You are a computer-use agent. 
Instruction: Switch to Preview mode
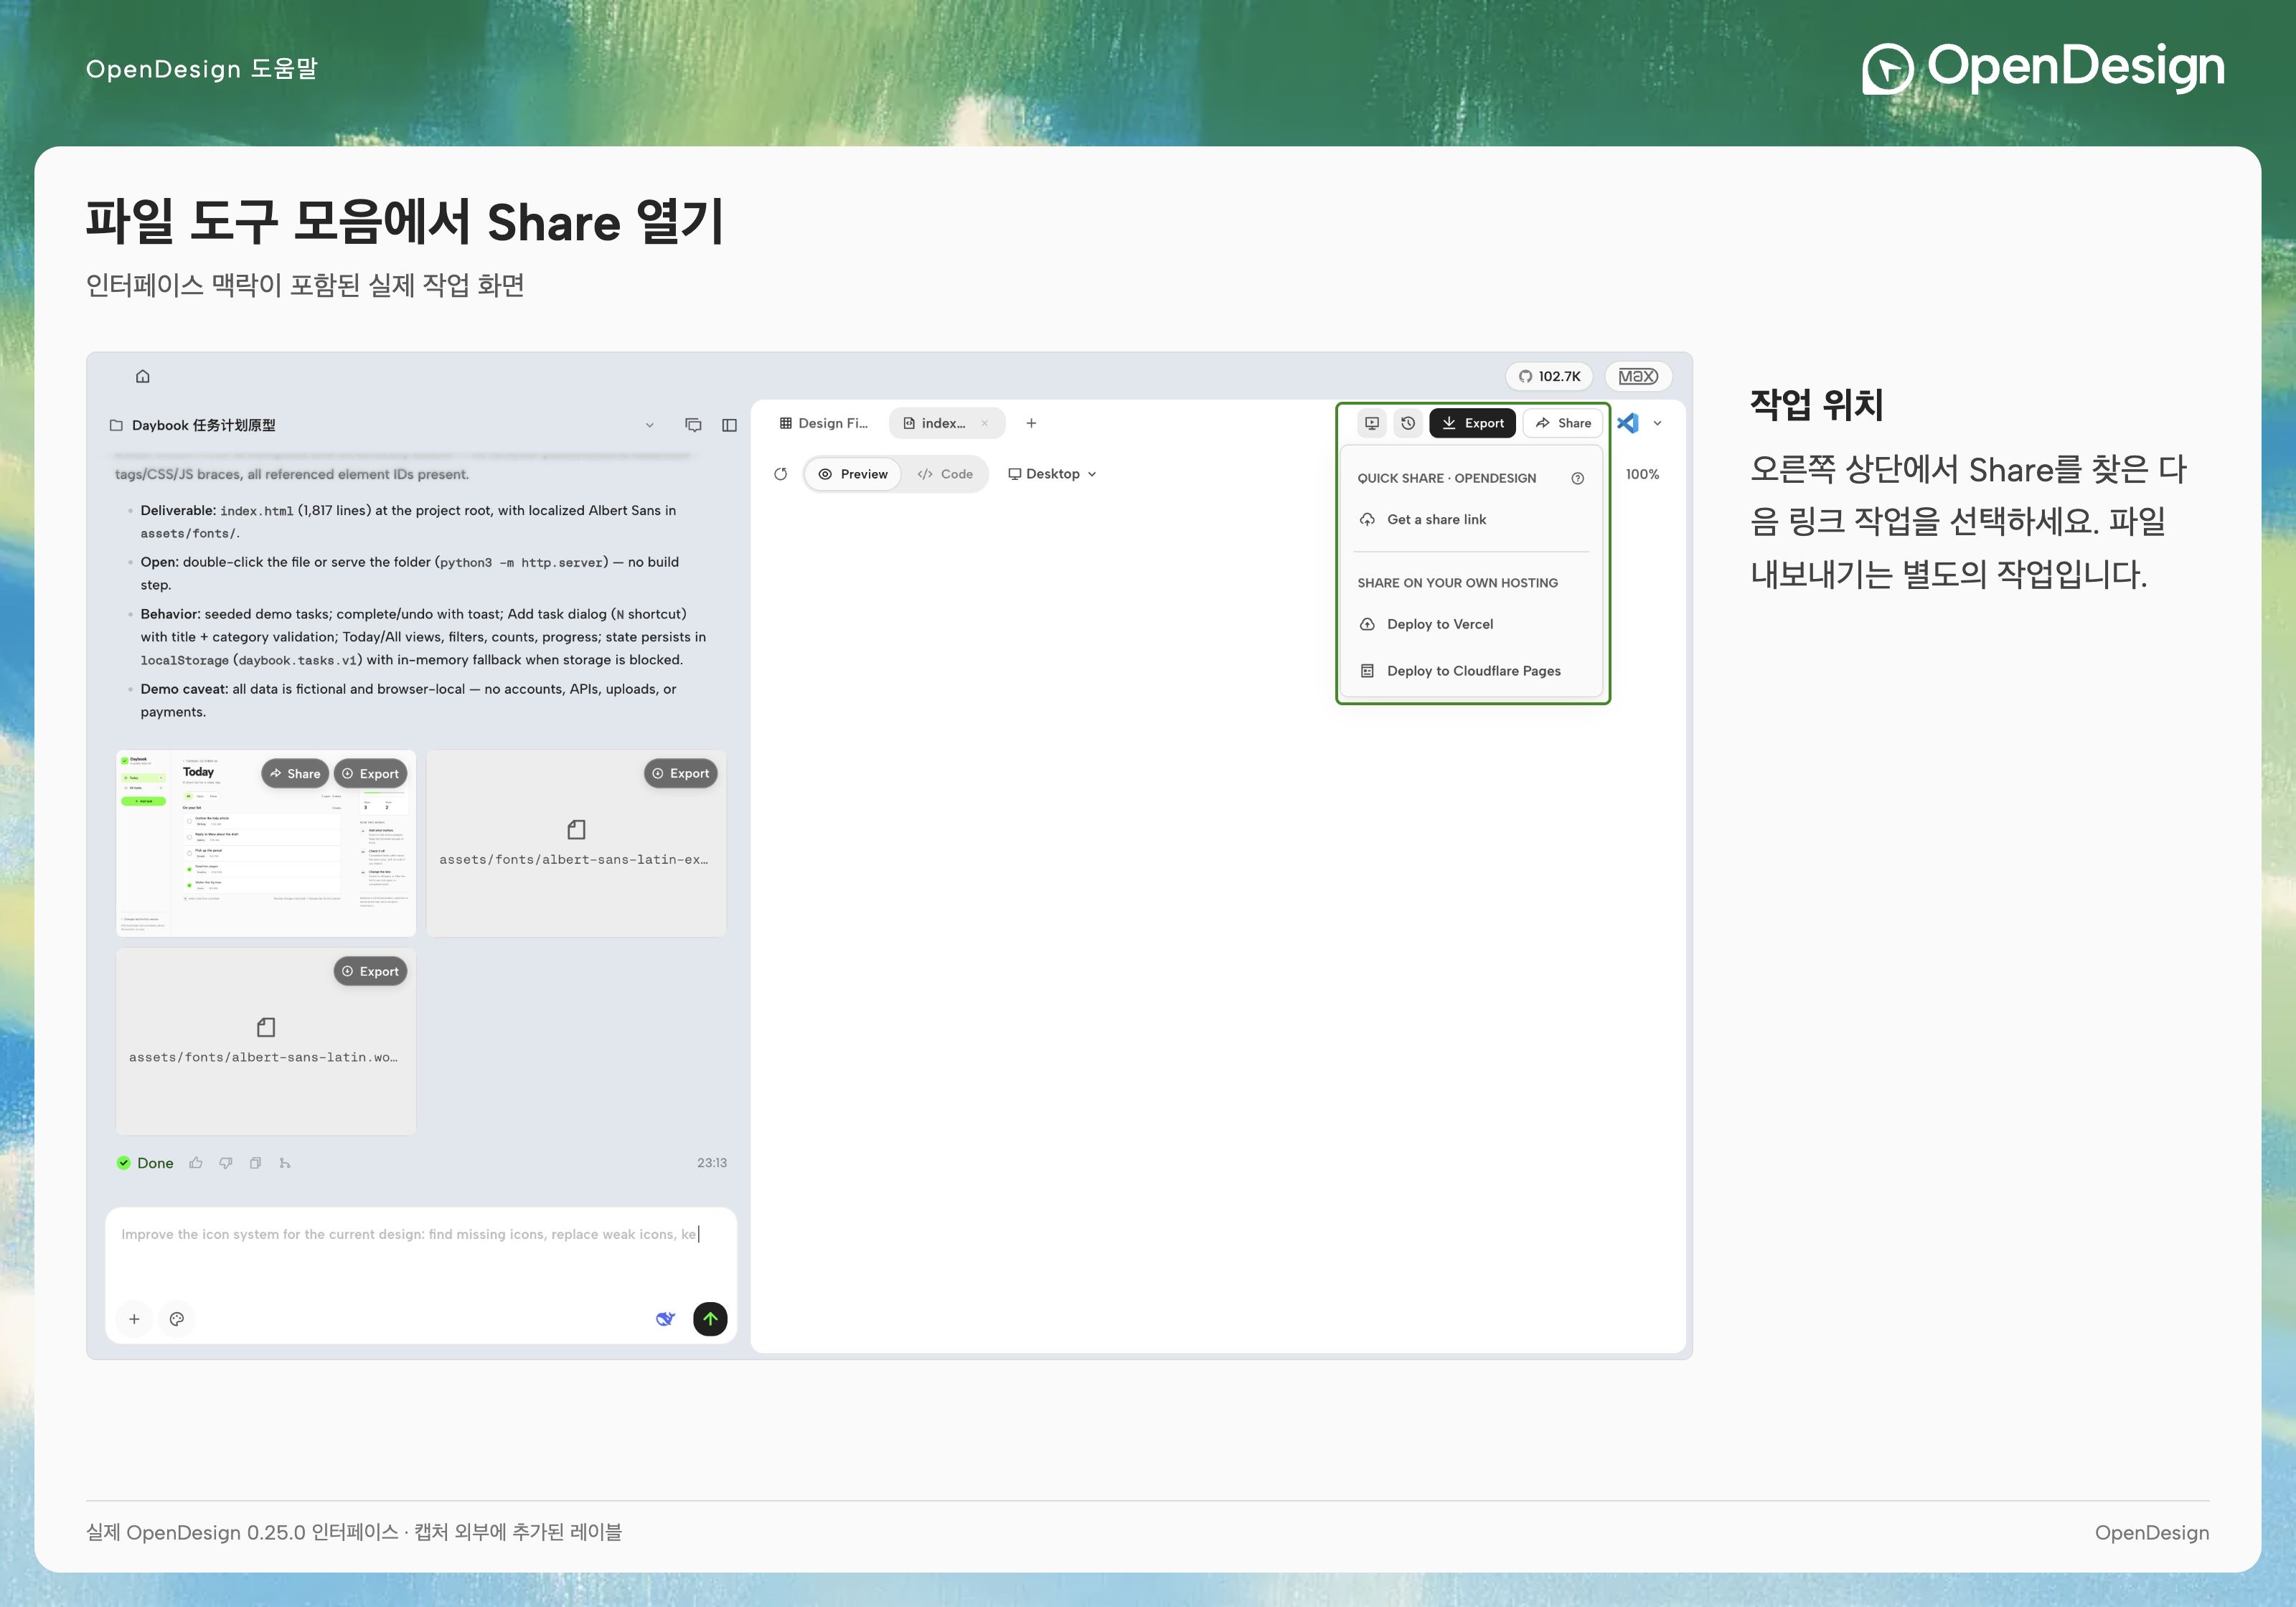pyautogui.click(x=853, y=474)
